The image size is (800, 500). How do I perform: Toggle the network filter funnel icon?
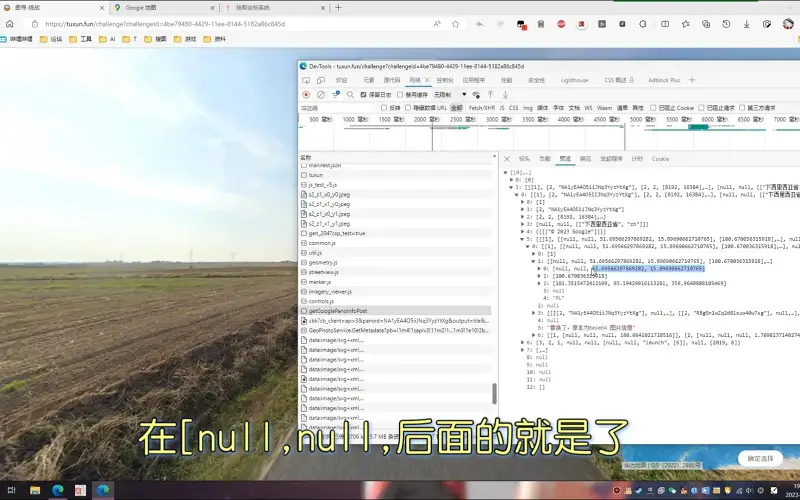click(336, 94)
